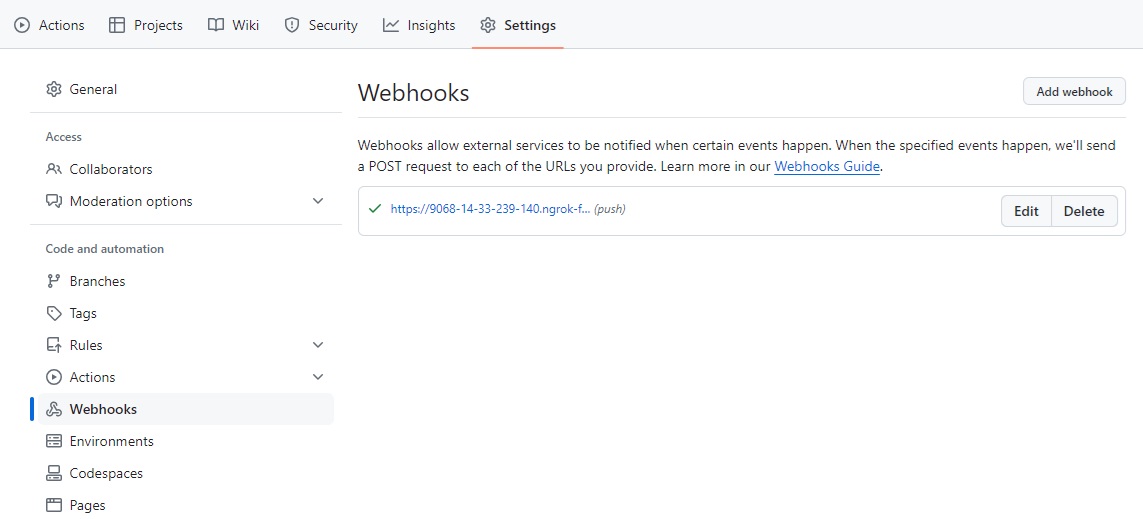
Task: Expand the Rules section chevron
Action: 318,345
